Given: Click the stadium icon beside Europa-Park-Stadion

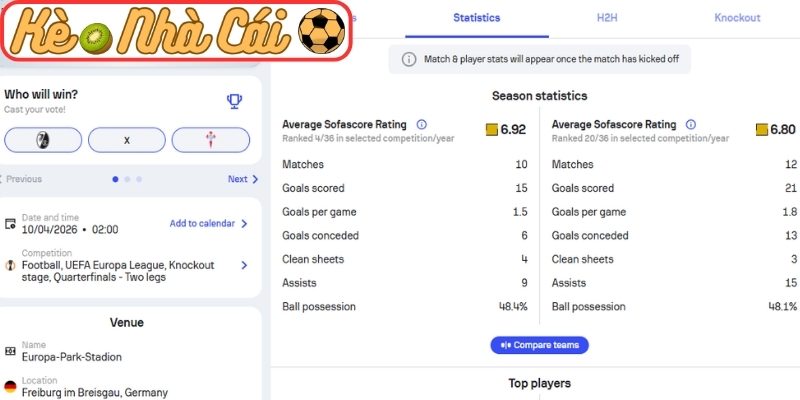Looking at the screenshot, I should 10,352.
